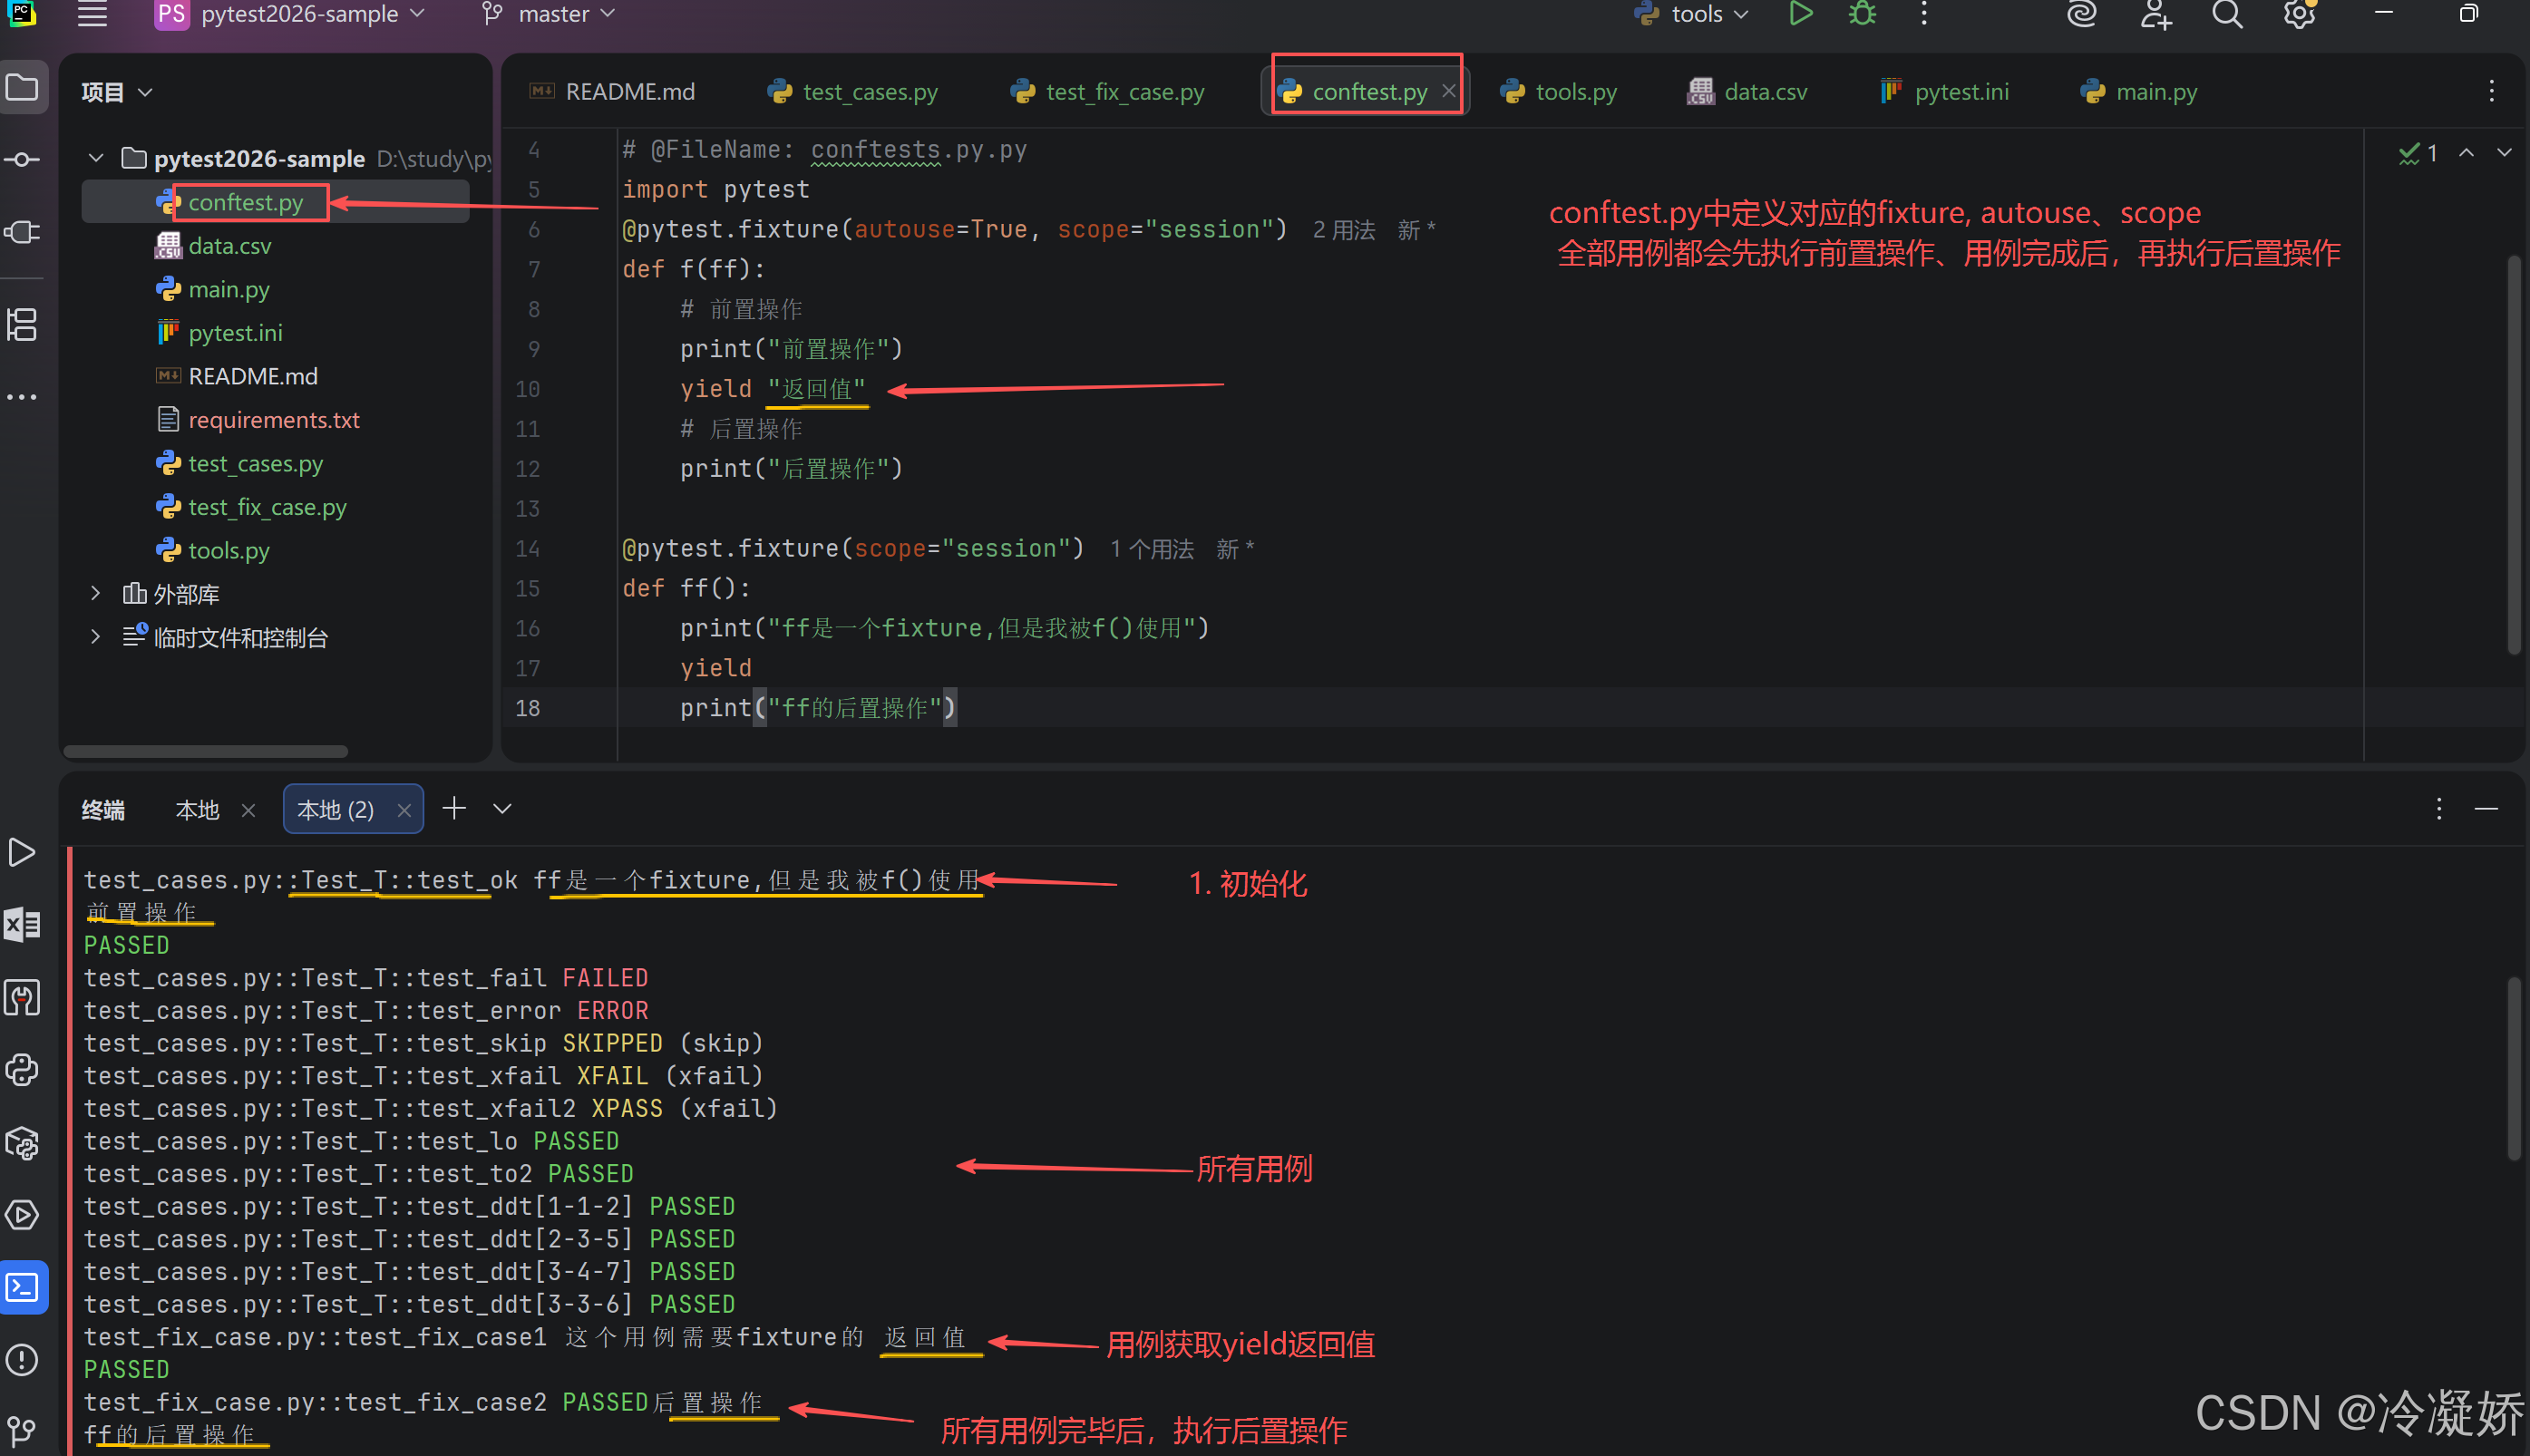Switch to 本地 terminal tab

(x=197, y=809)
